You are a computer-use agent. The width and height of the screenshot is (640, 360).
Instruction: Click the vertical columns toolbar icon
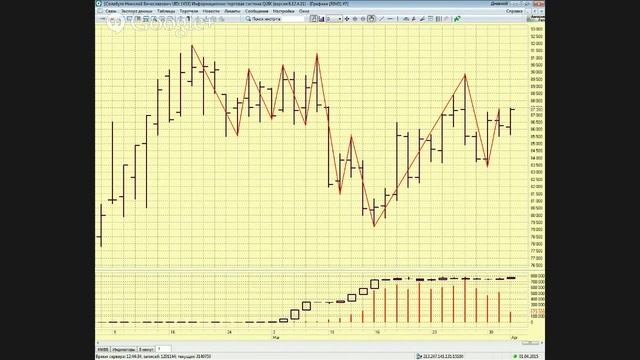(x=438, y=19)
